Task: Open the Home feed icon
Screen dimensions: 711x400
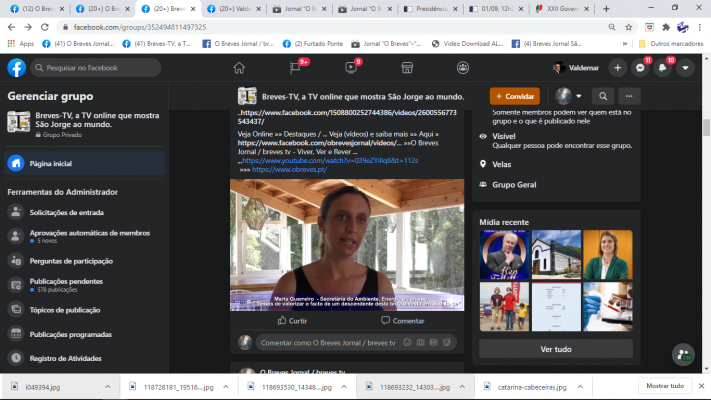Action: coord(239,68)
